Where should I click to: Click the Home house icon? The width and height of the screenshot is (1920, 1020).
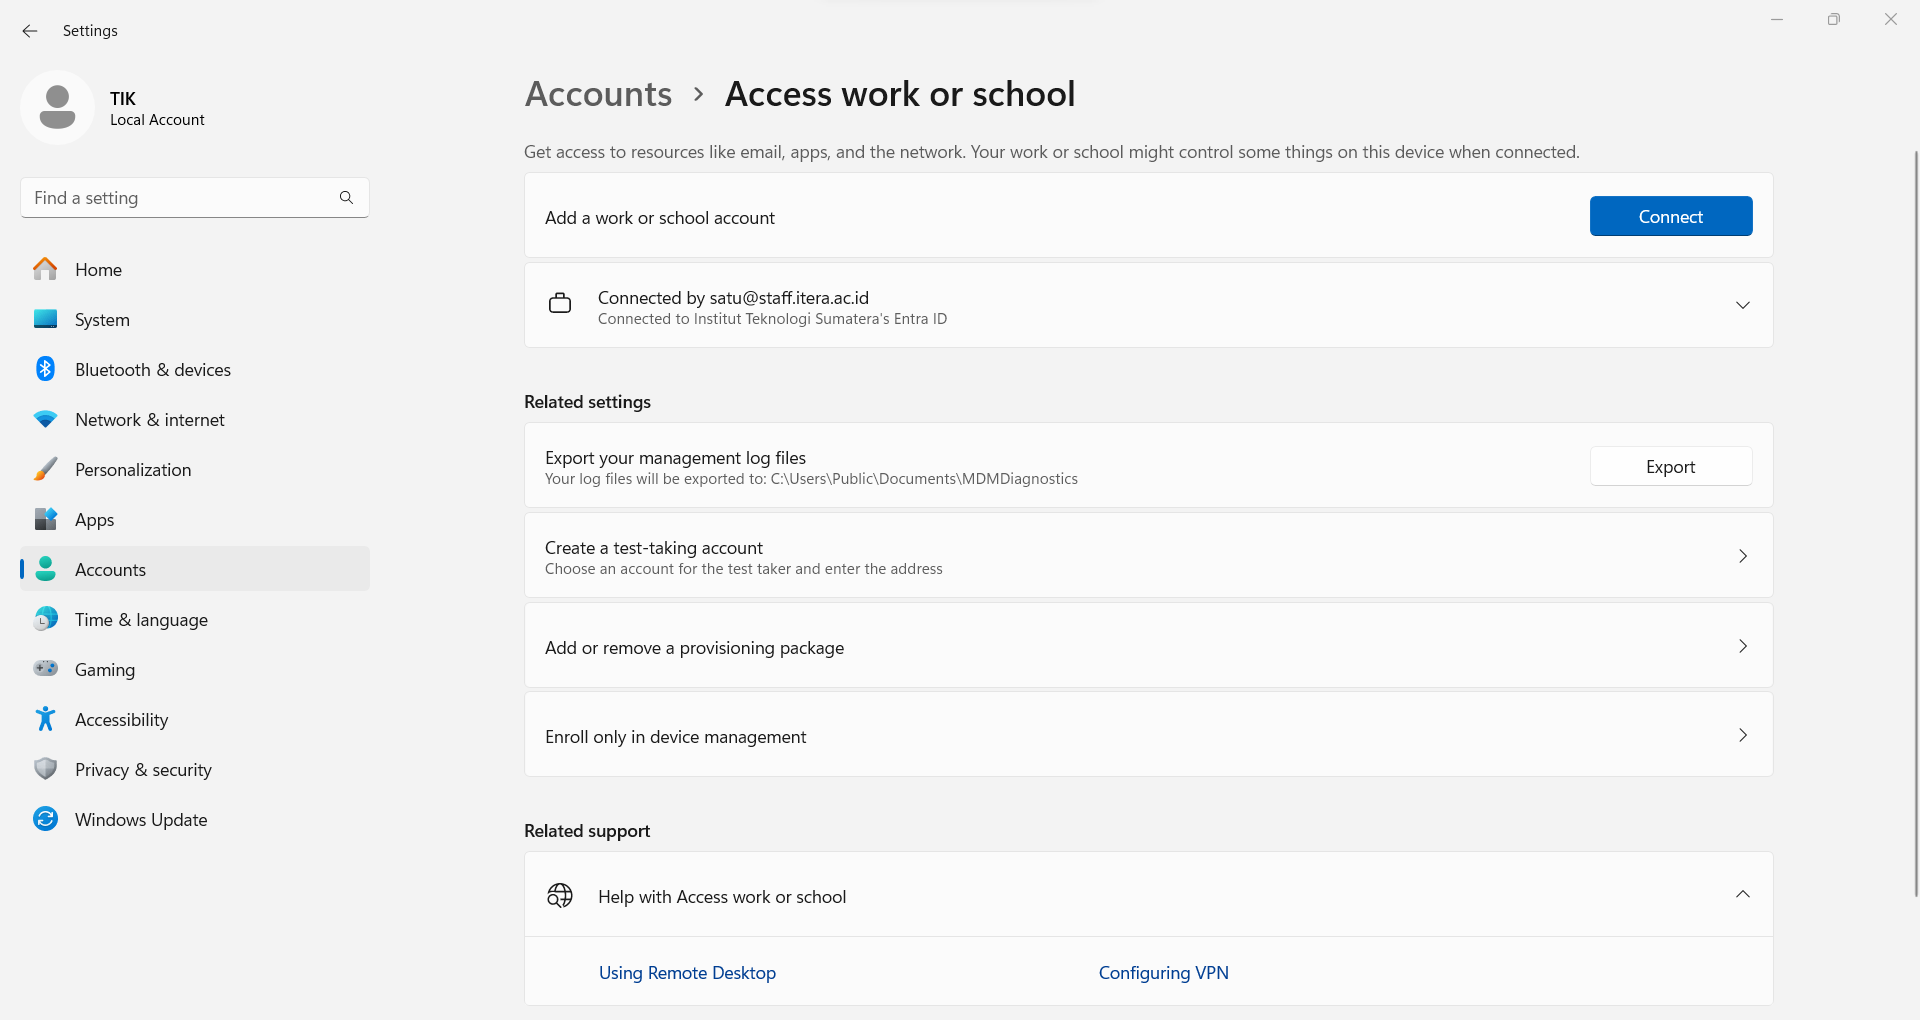pos(45,269)
